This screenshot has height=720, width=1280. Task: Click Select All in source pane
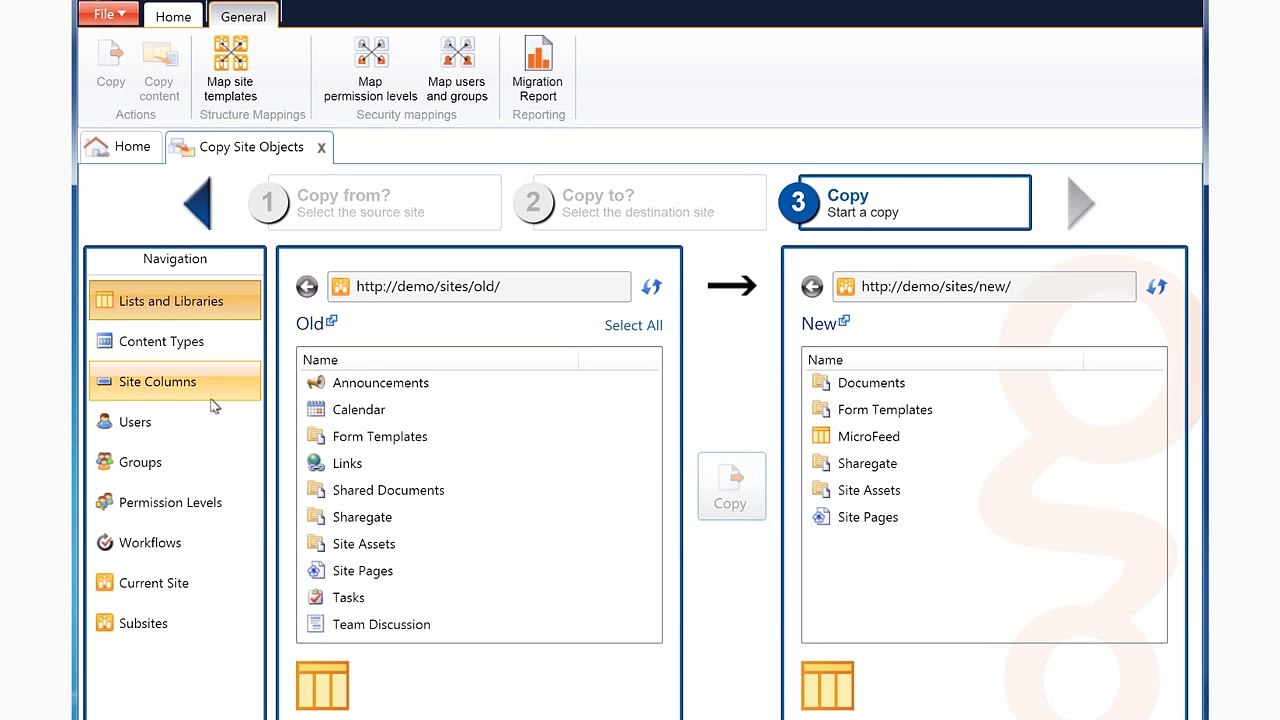pos(633,326)
